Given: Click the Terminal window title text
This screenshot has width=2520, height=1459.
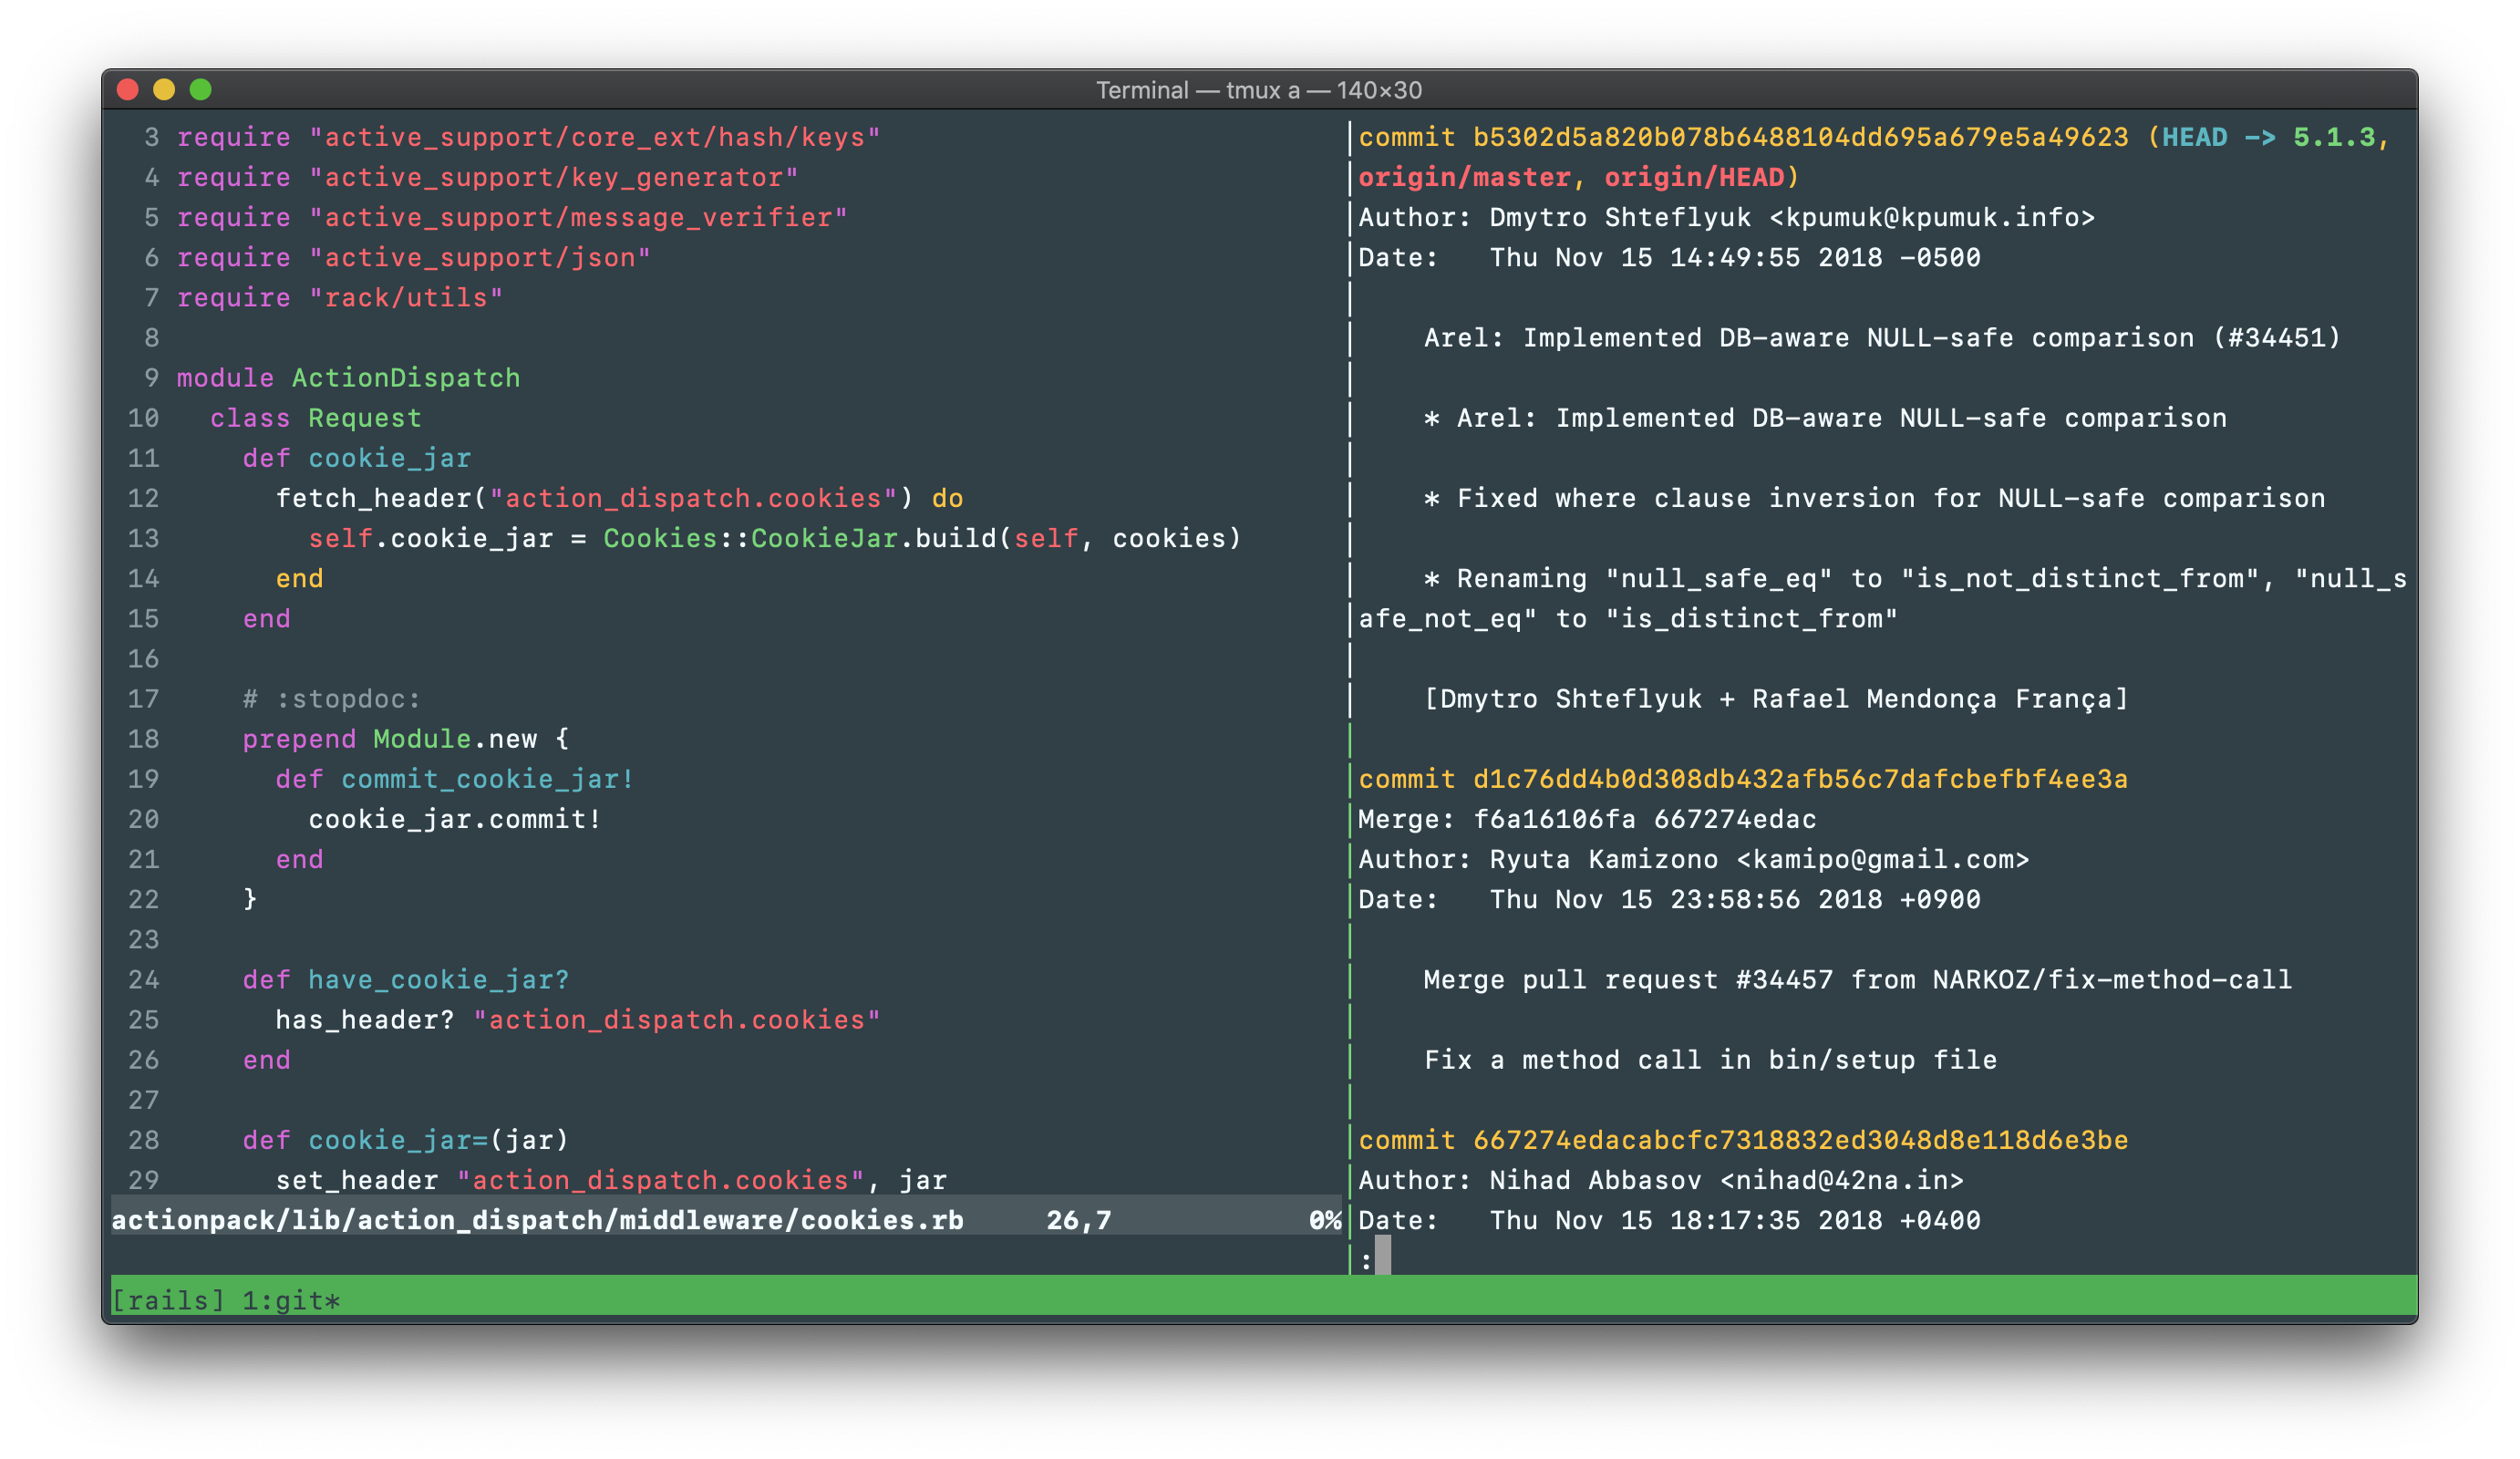Looking at the screenshot, I should 1258,90.
